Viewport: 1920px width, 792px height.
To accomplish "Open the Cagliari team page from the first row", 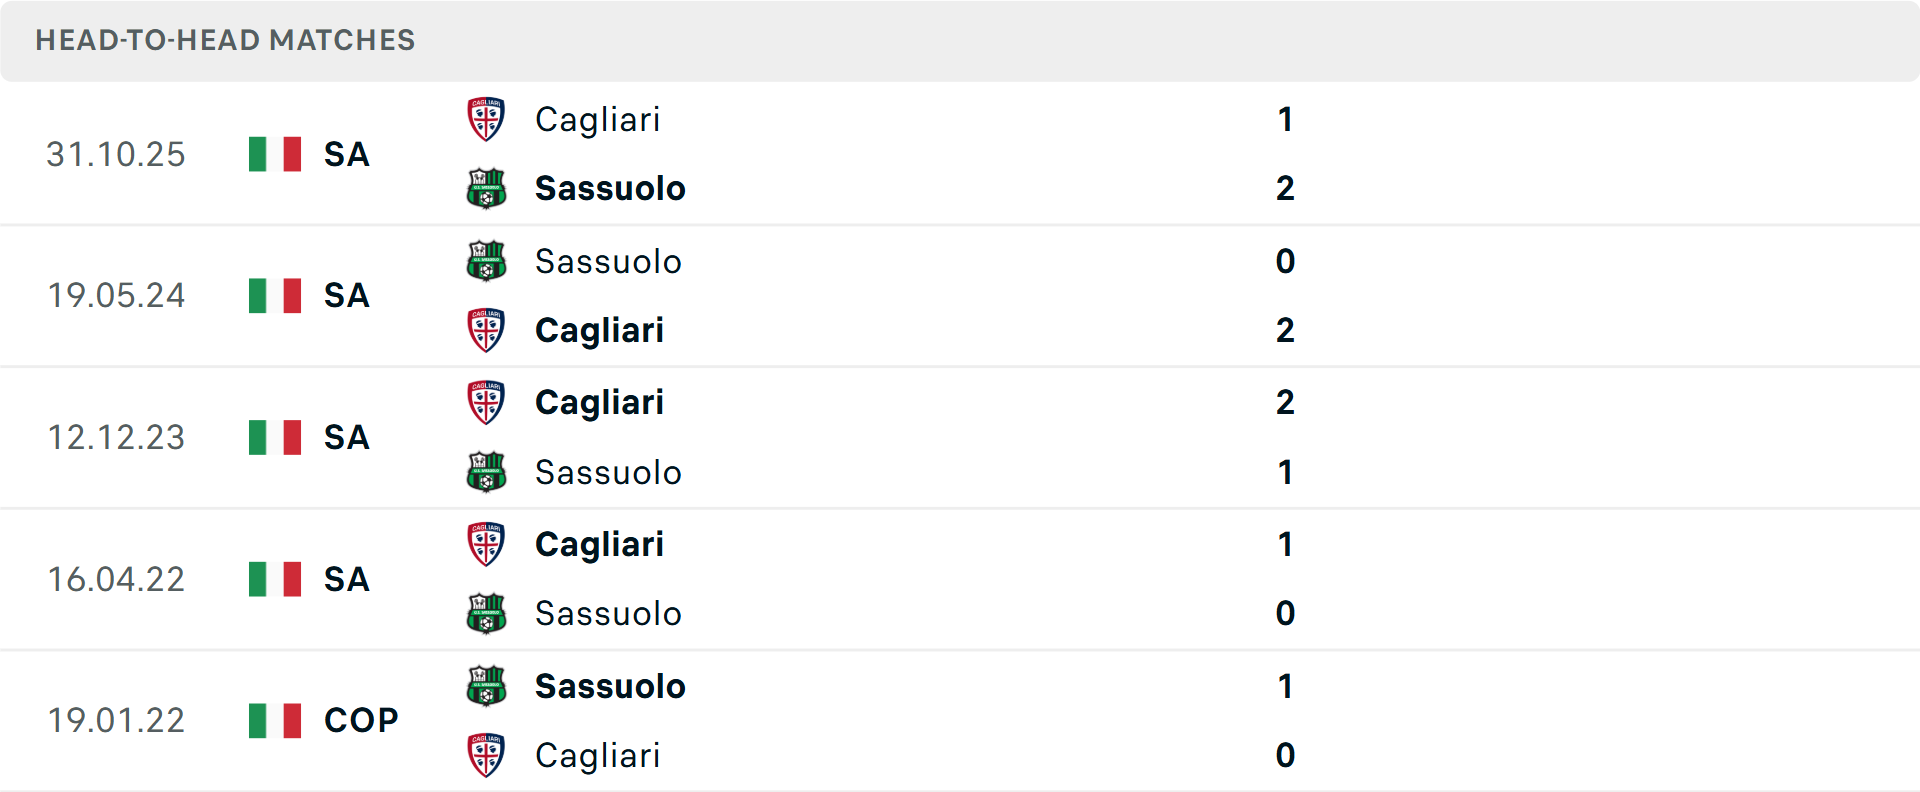I will [x=597, y=118].
